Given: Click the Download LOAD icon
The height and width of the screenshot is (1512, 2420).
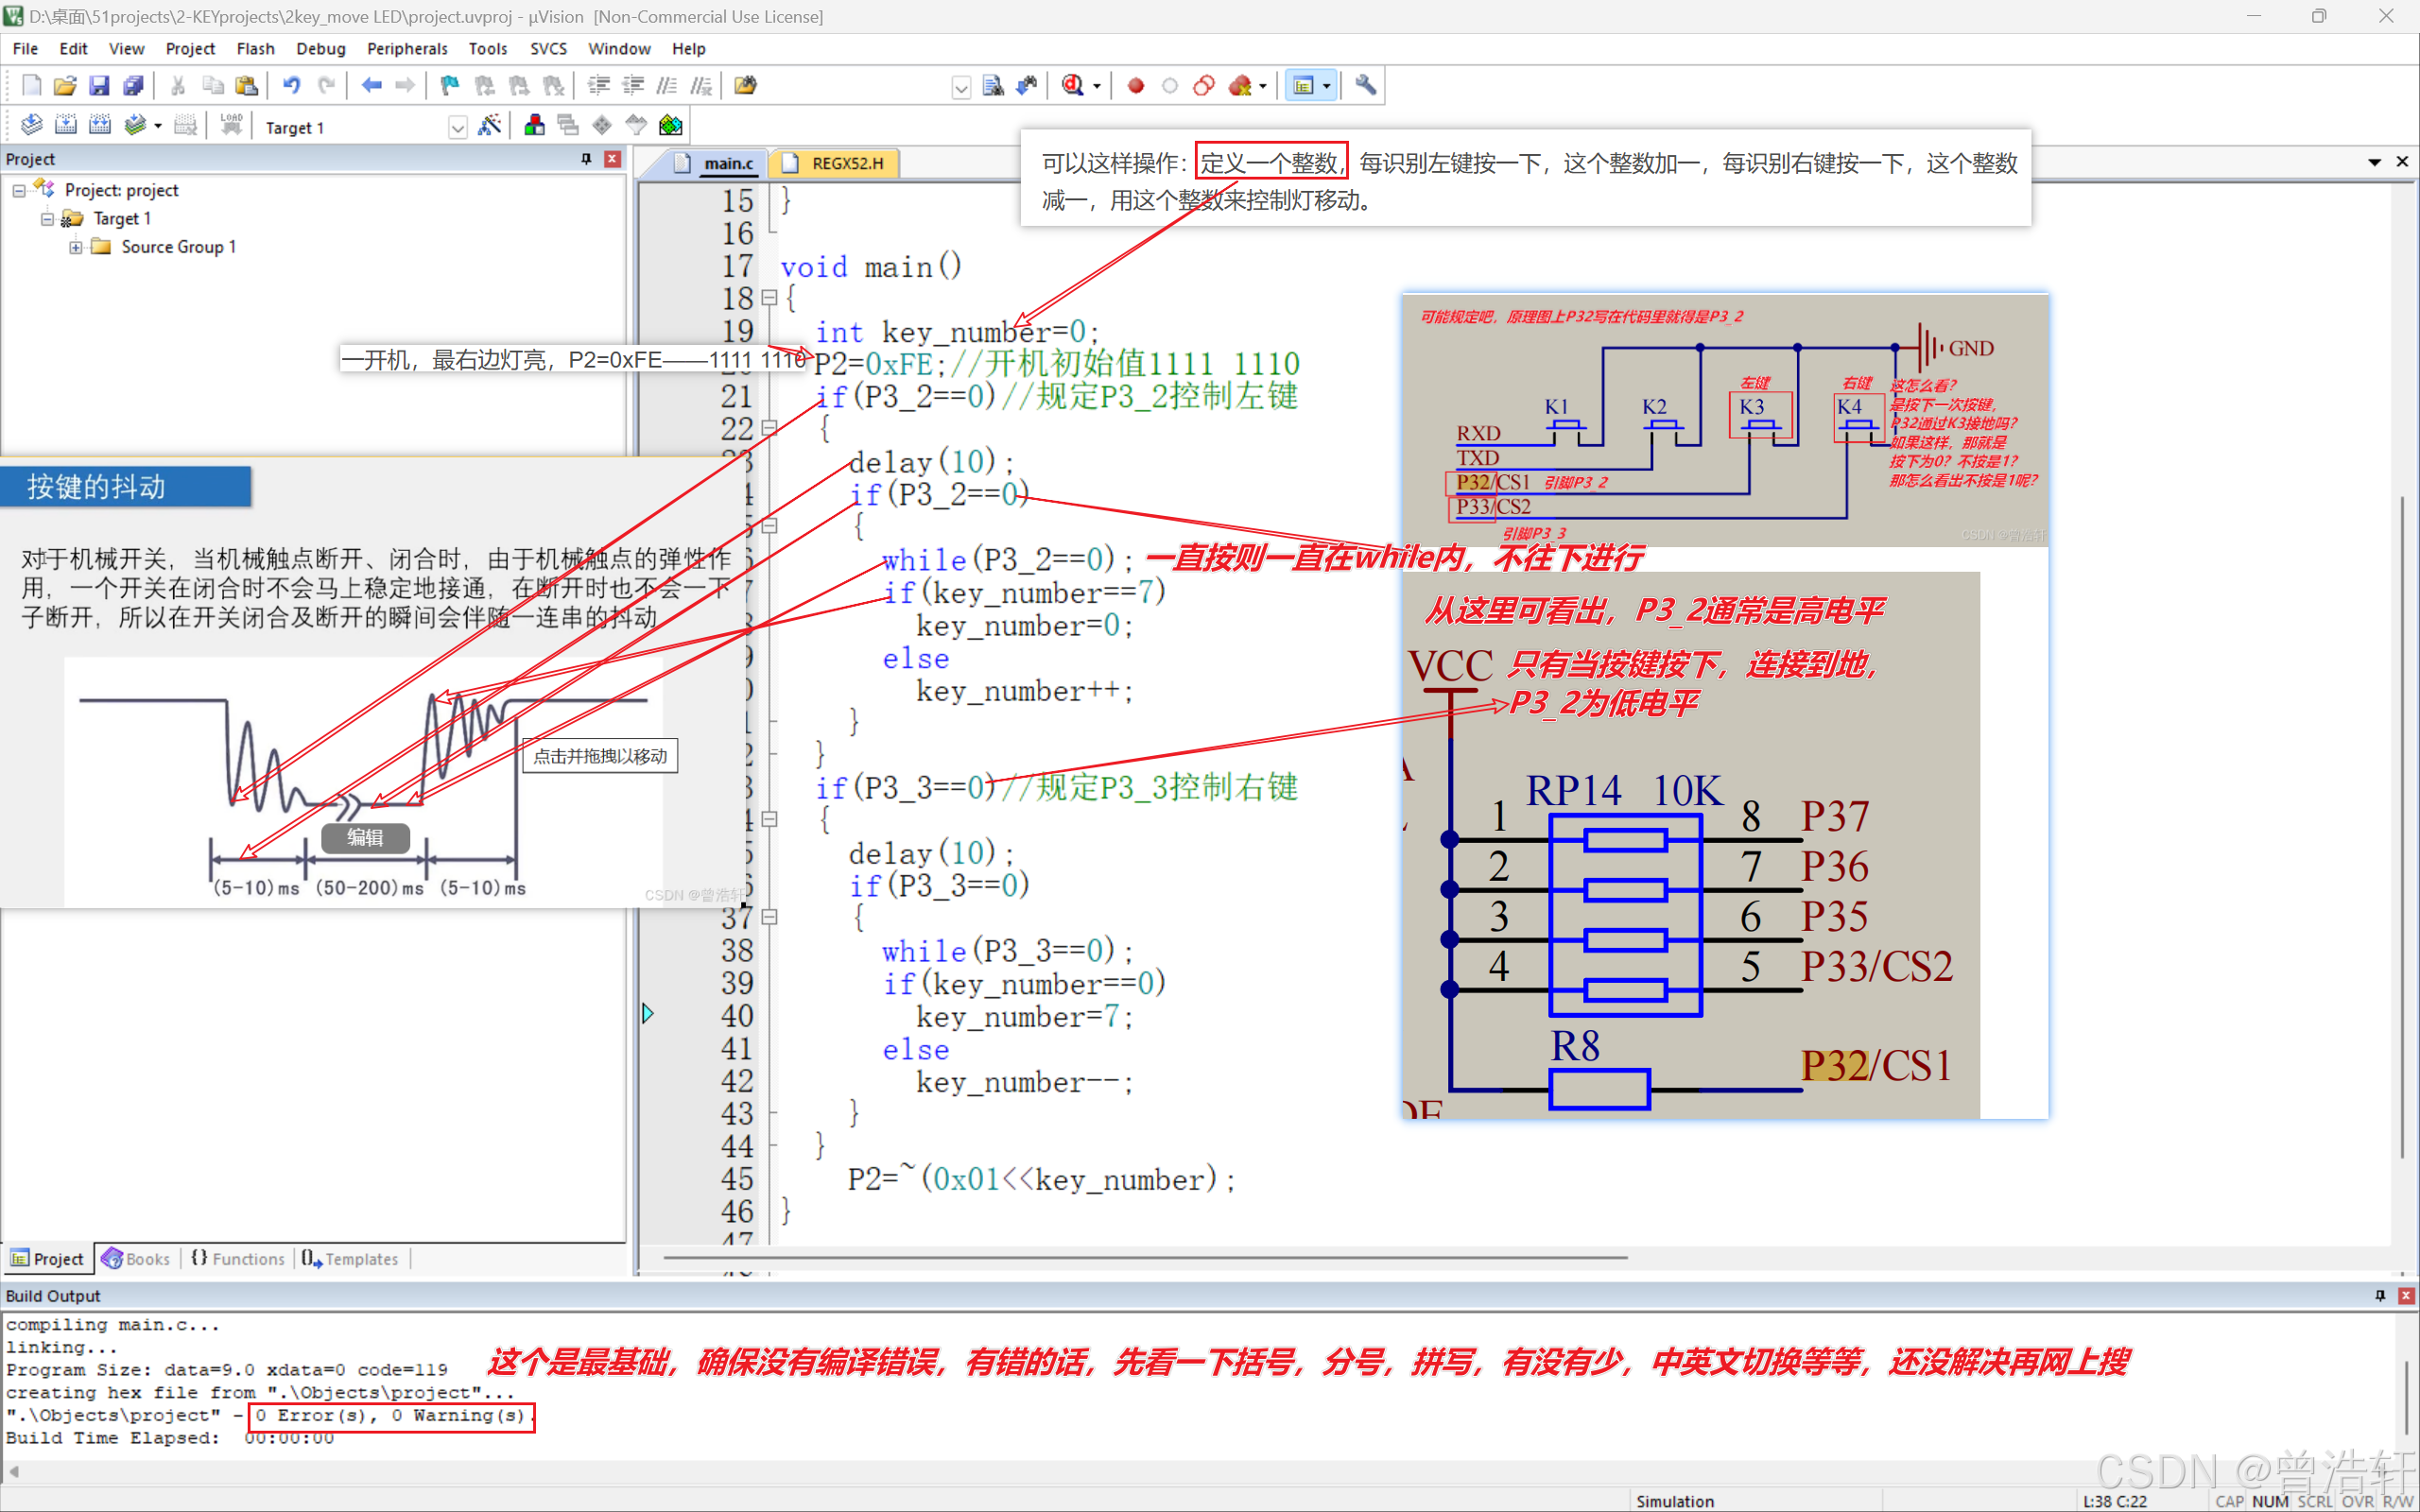Looking at the screenshot, I should pyautogui.click(x=231, y=126).
